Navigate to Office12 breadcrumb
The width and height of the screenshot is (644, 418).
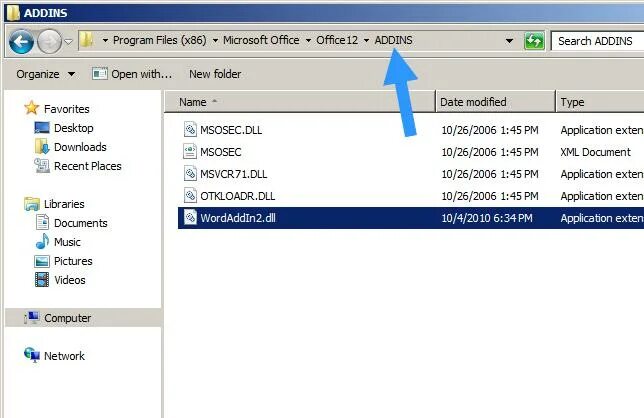pyautogui.click(x=337, y=40)
